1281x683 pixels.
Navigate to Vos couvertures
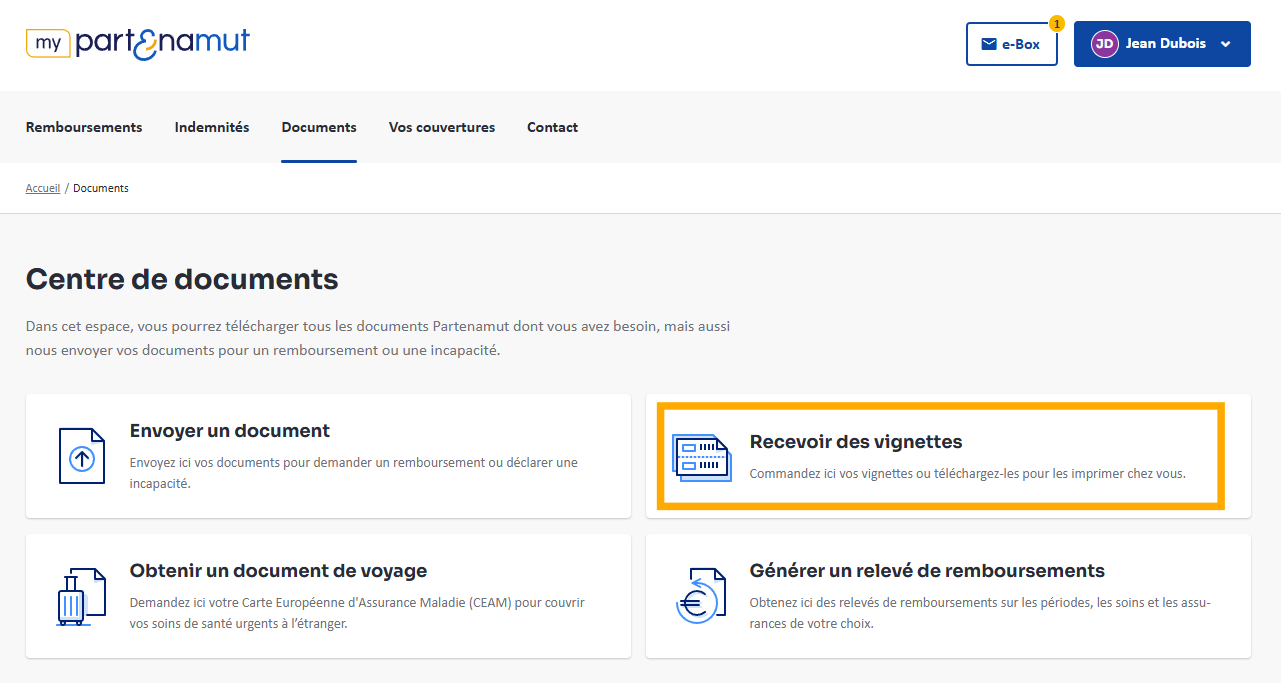pyautogui.click(x=442, y=127)
